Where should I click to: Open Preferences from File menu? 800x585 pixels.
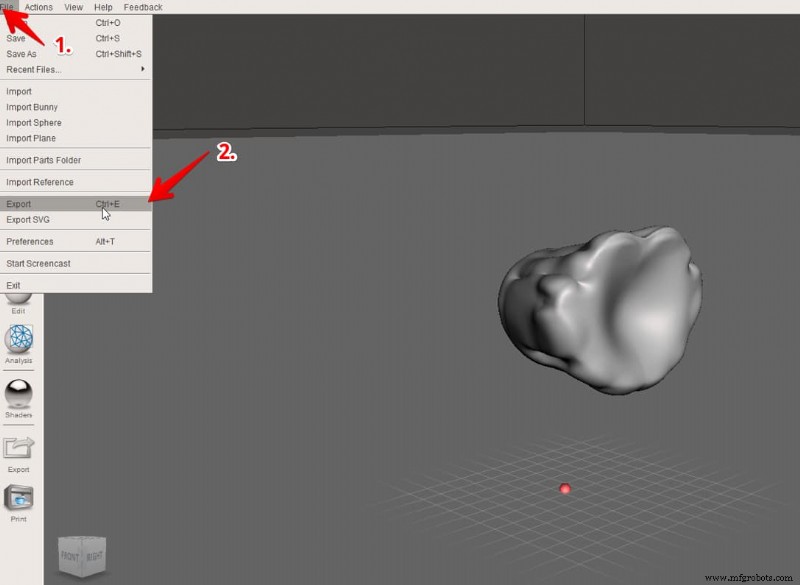click(x=76, y=242)
